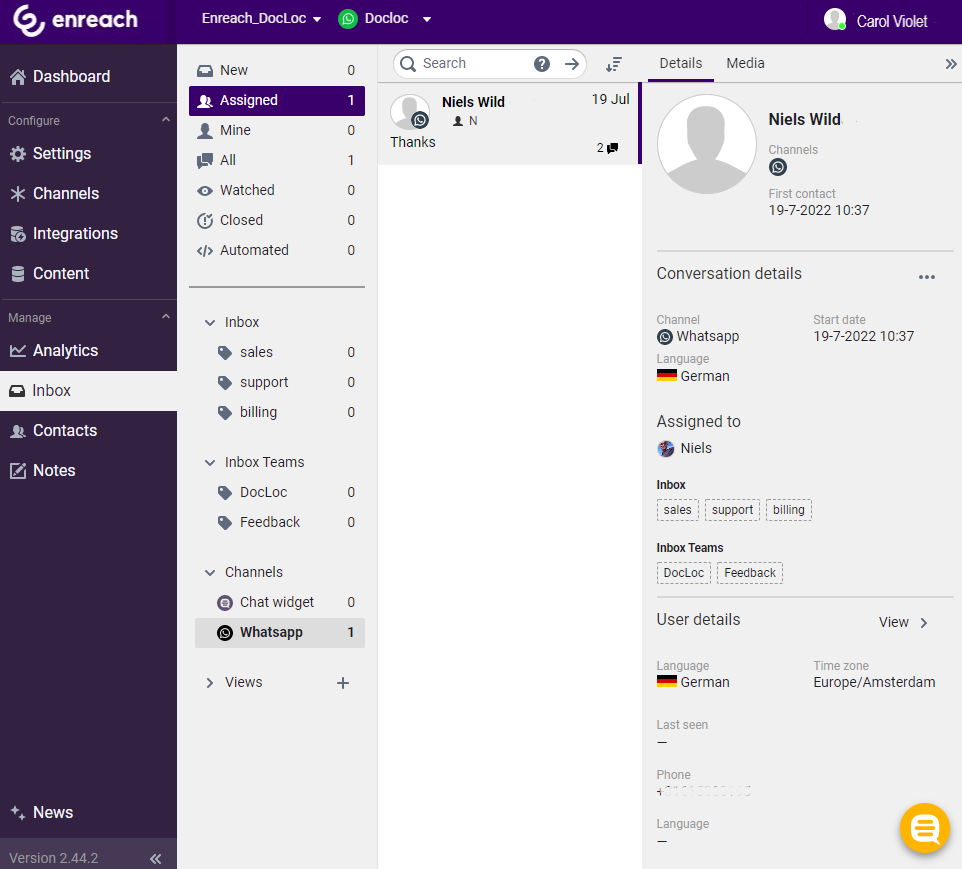962x869 pixels.
Task: Open conversation details three-dot menu
Action: pos(926,277)
